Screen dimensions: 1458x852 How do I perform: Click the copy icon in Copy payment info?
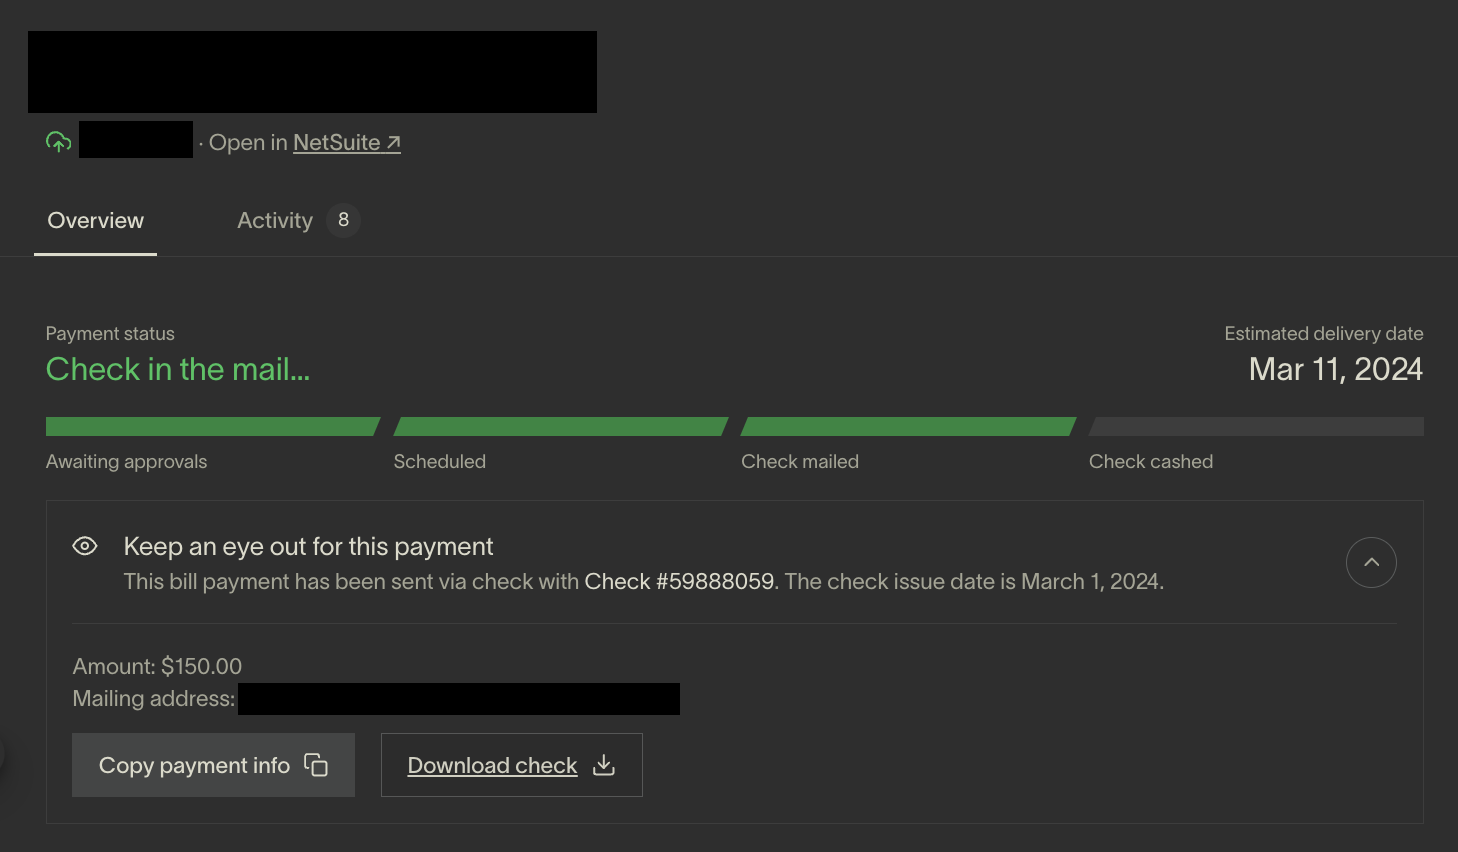tap(316, 765)
